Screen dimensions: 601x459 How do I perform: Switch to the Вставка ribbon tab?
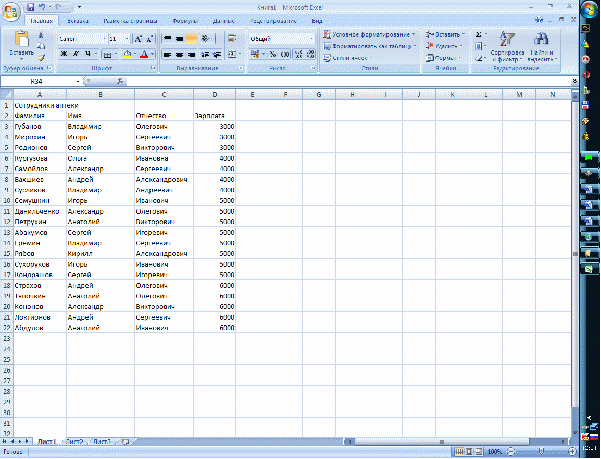click(x=78, y=21)
